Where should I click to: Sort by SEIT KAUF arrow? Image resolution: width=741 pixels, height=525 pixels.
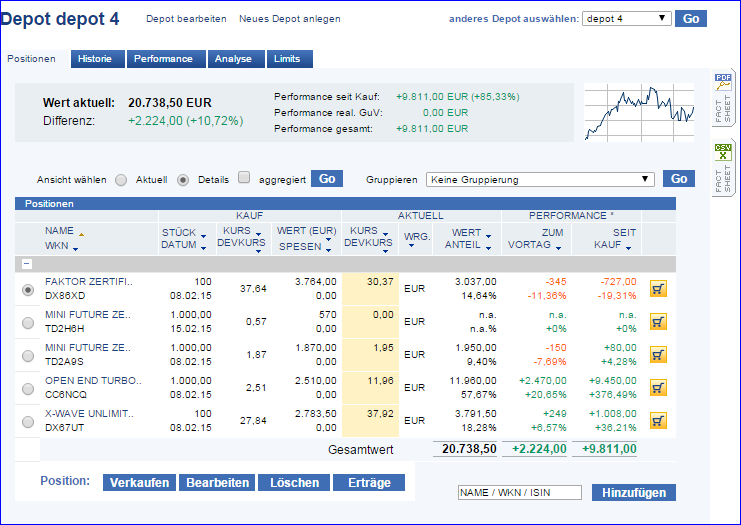629,248
